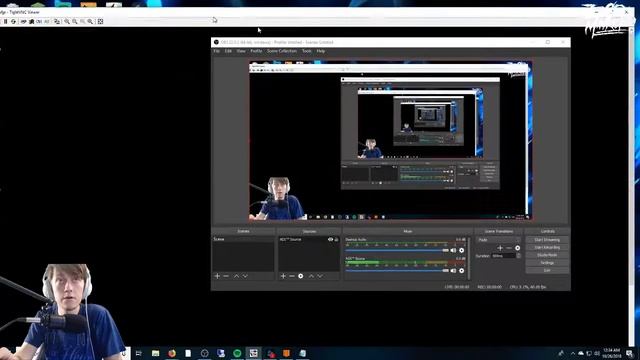Remove the scene using the minus icon in Scenes
Viewport: 640px width, 360px height.
pos(226,276)
